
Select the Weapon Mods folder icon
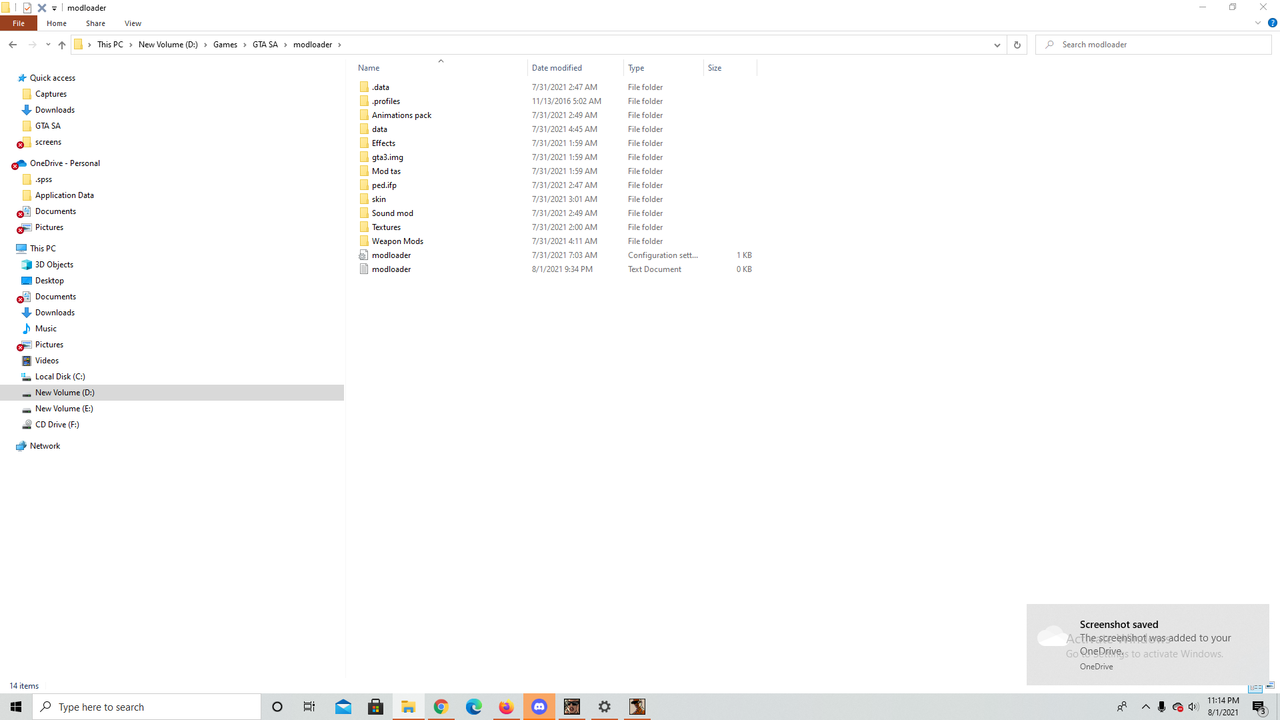coord(364,241)
